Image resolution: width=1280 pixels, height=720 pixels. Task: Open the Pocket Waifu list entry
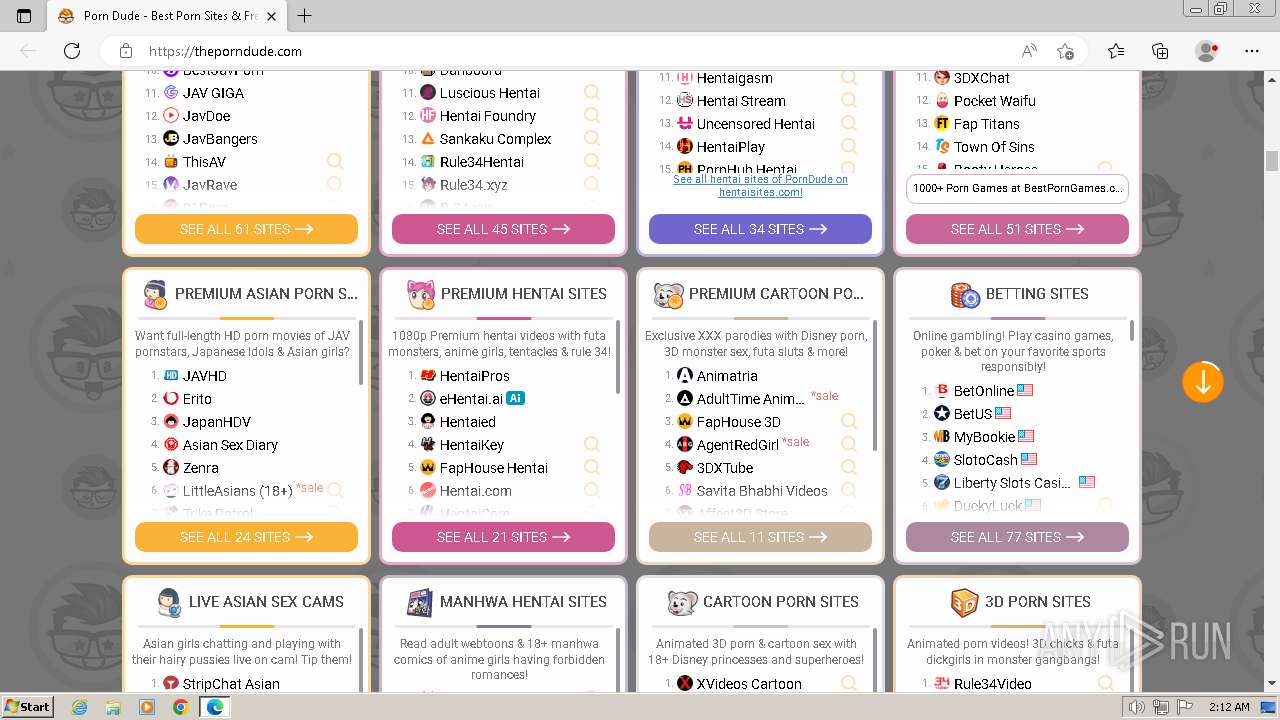click(994, 100)
